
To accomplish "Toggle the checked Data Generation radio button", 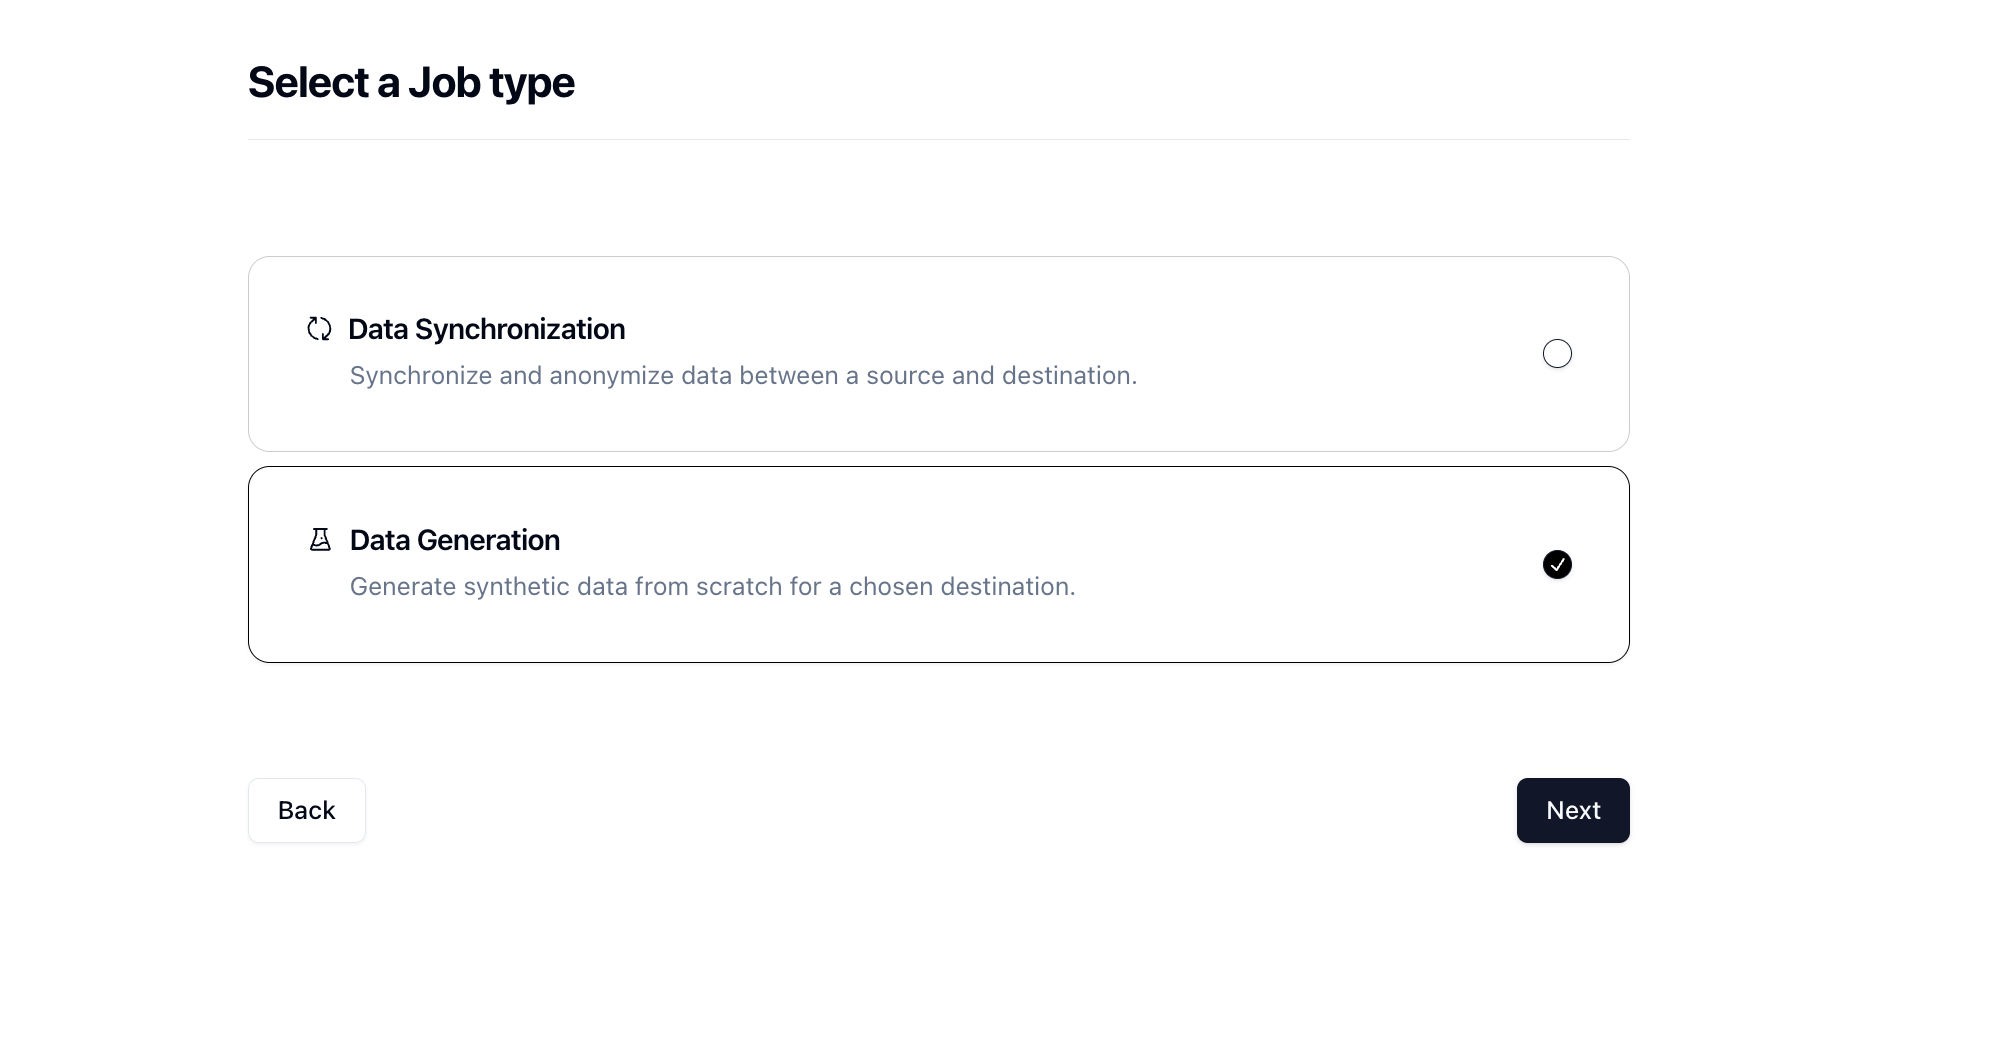I will pyautogui.click(x=1557, y=565).
